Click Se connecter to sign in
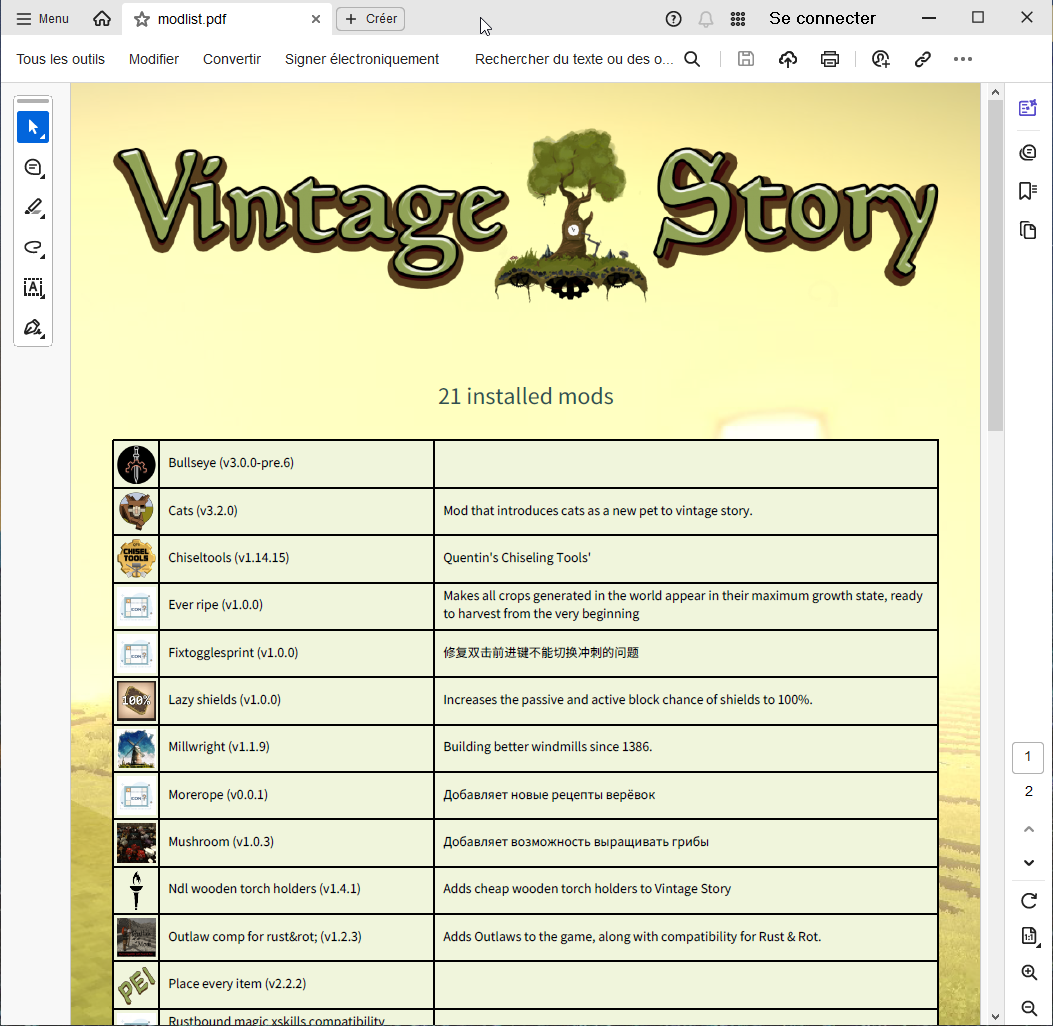The width and height of the screenshot is (1053, 1026). point(822,19)
